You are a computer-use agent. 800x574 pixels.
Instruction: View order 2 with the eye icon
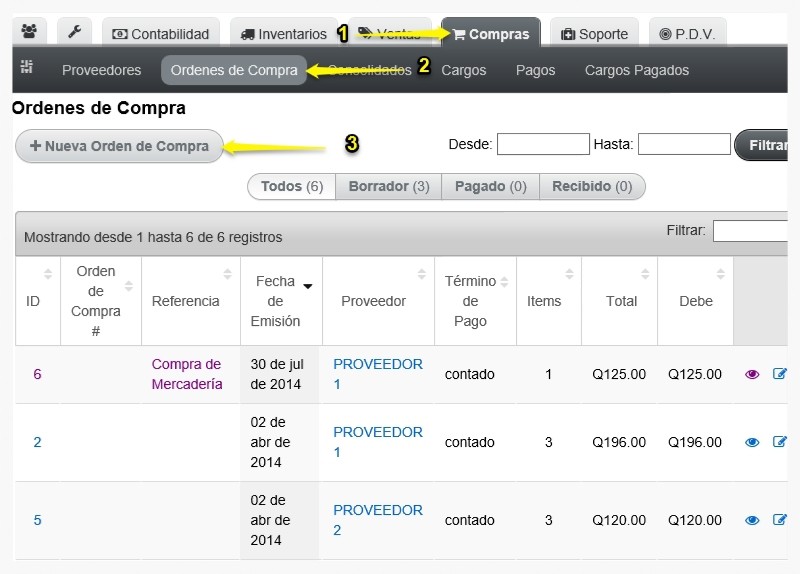pyautogui.click(x=752, y=442)
